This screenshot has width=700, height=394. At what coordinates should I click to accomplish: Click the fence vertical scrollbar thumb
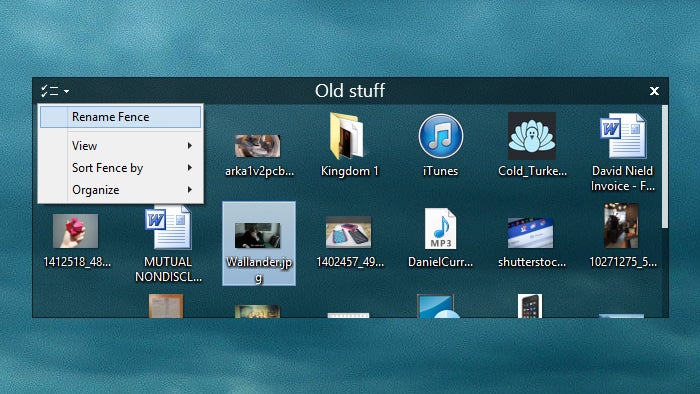(665, 167)
